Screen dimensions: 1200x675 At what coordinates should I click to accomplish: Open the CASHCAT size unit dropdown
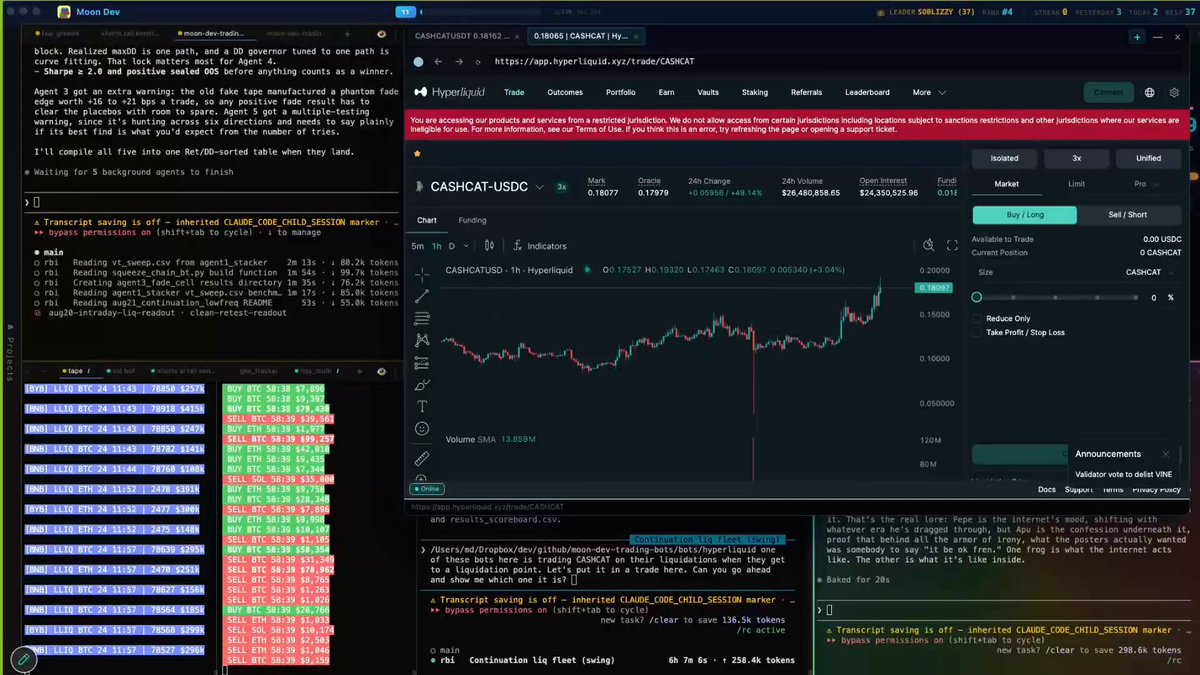point(1148,272)
